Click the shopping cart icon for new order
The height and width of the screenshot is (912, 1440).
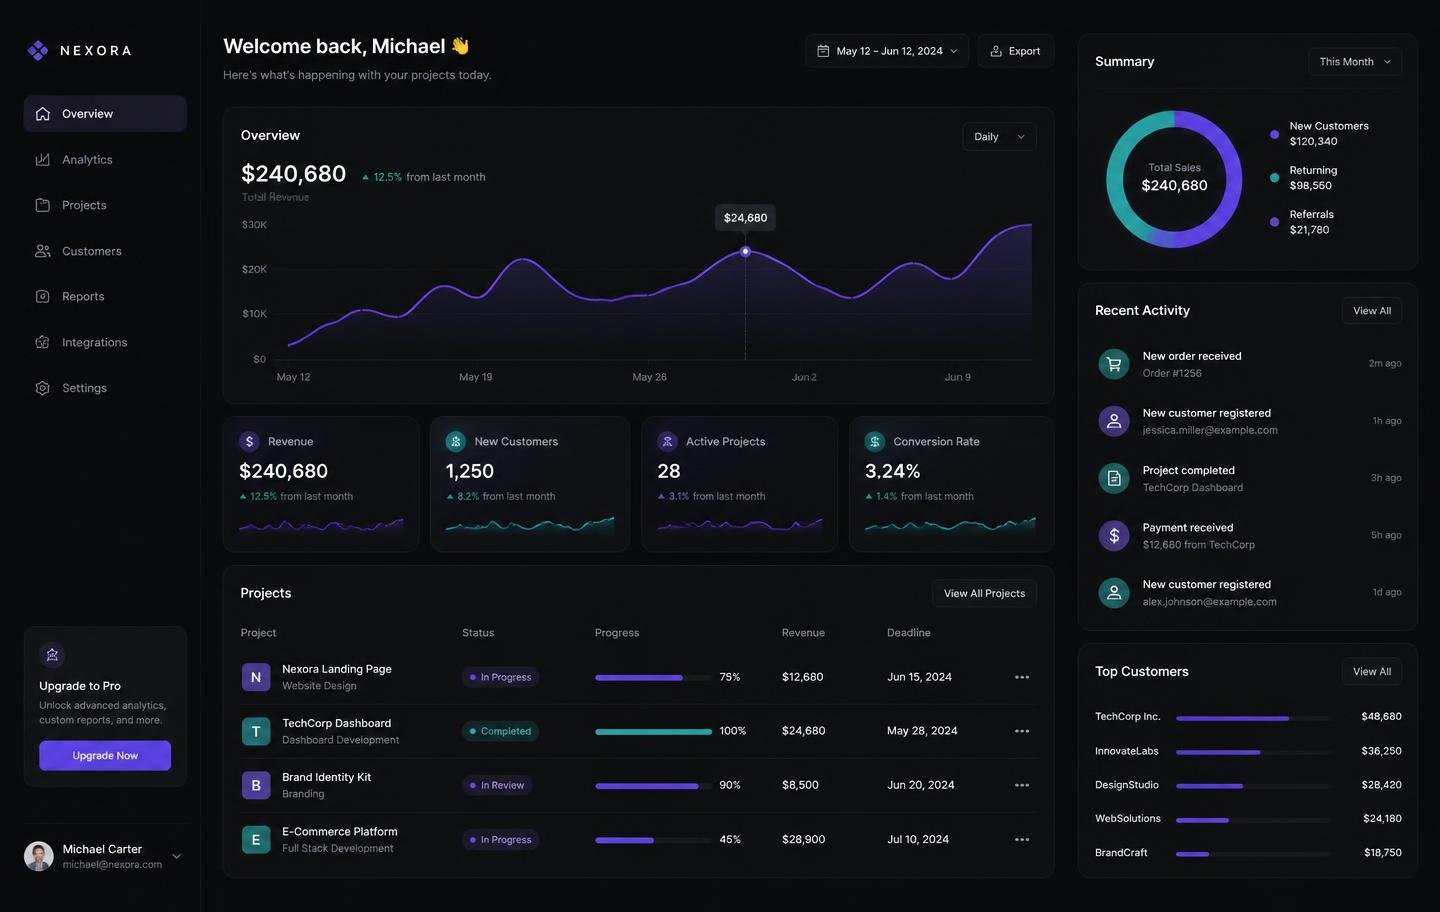tap(1113, 364)
